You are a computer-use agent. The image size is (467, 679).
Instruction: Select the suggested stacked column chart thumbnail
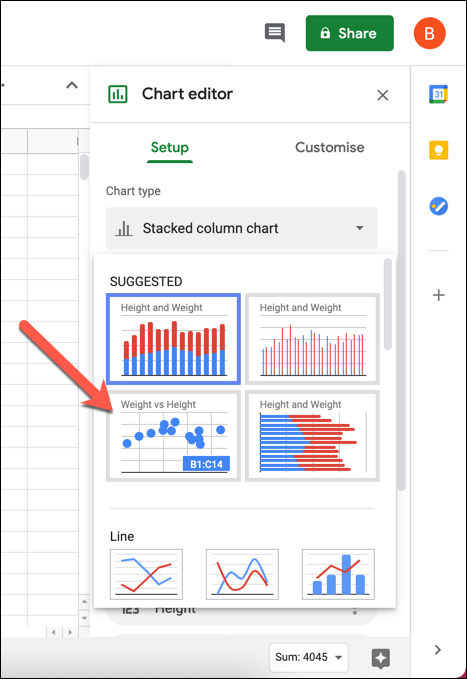click(173, 339)
